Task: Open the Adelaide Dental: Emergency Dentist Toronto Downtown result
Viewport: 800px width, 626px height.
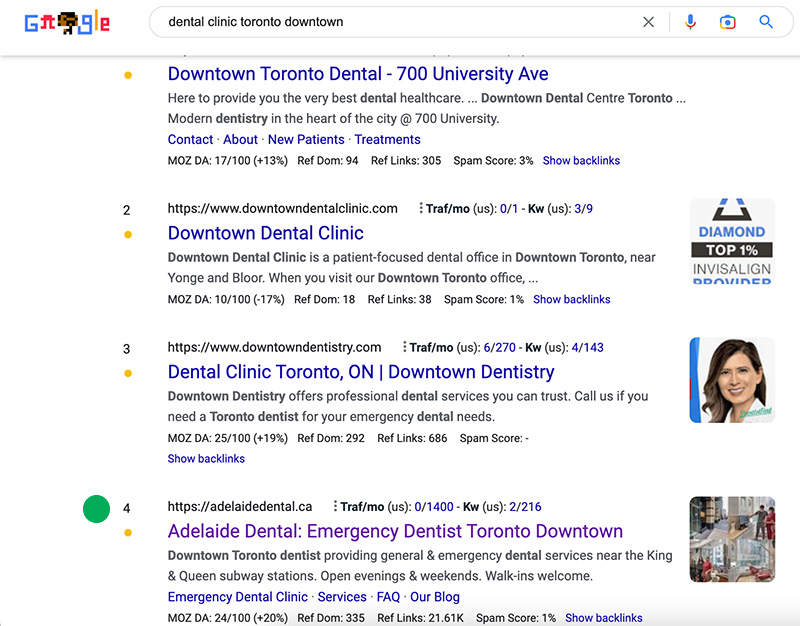Action: pos(395,531)
